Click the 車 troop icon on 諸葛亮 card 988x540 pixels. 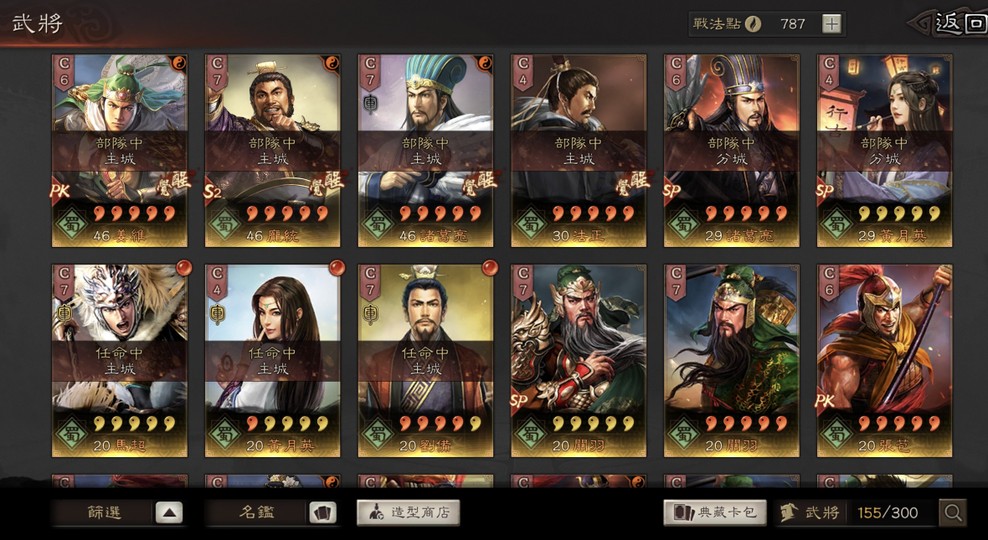tap(370, 104)
